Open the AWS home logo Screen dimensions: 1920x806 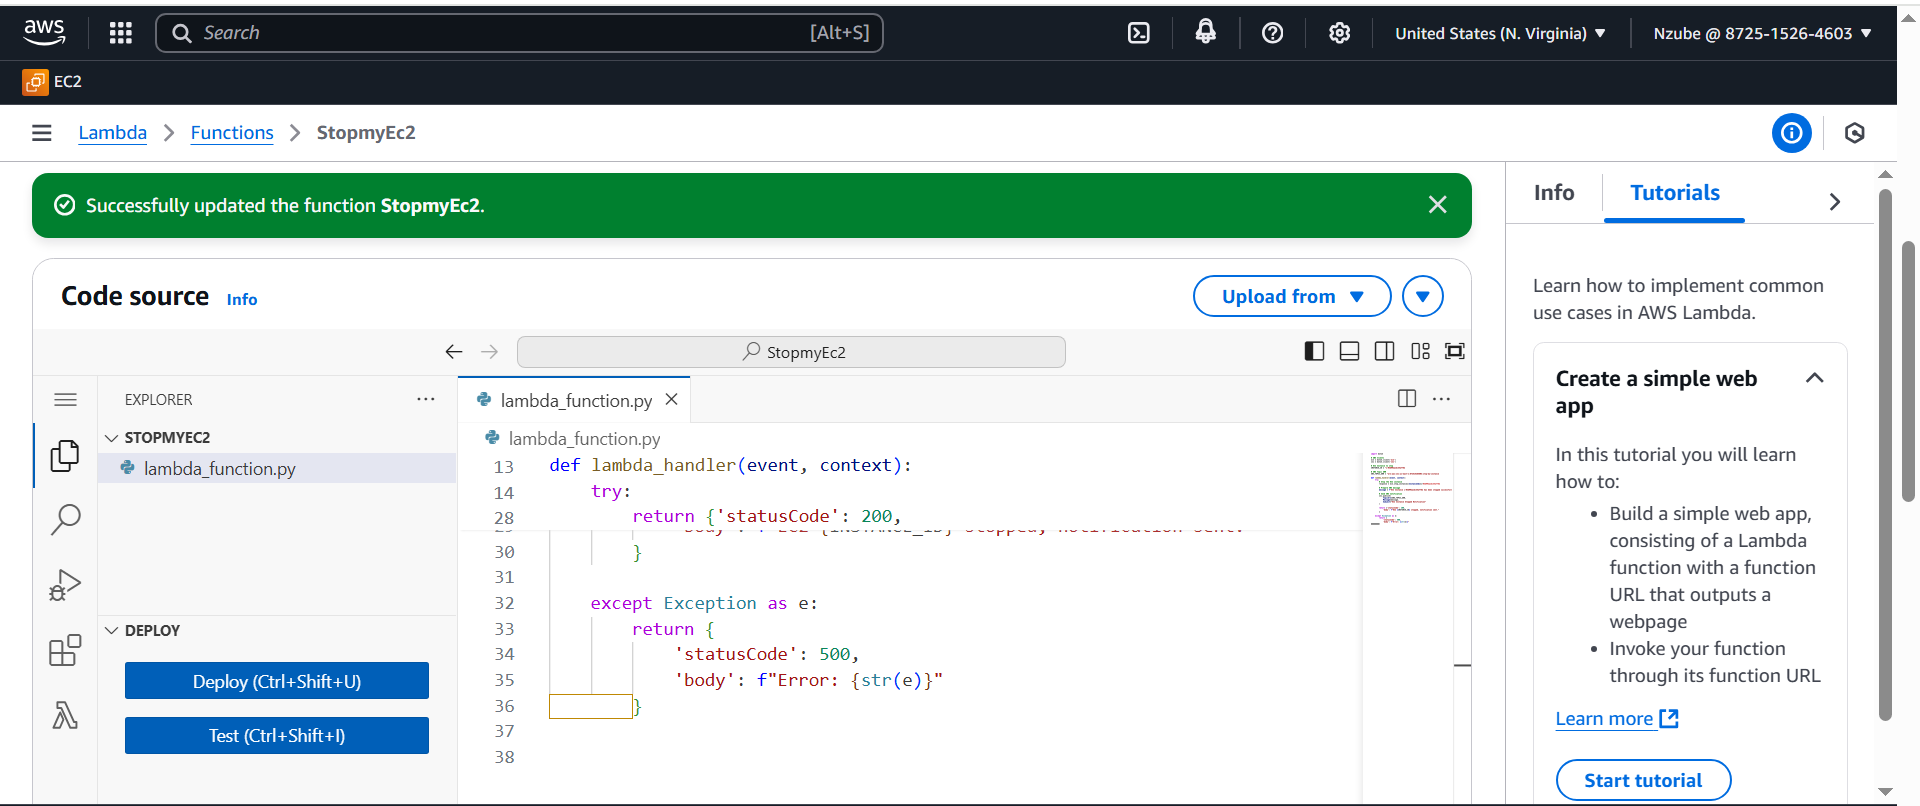44,33
